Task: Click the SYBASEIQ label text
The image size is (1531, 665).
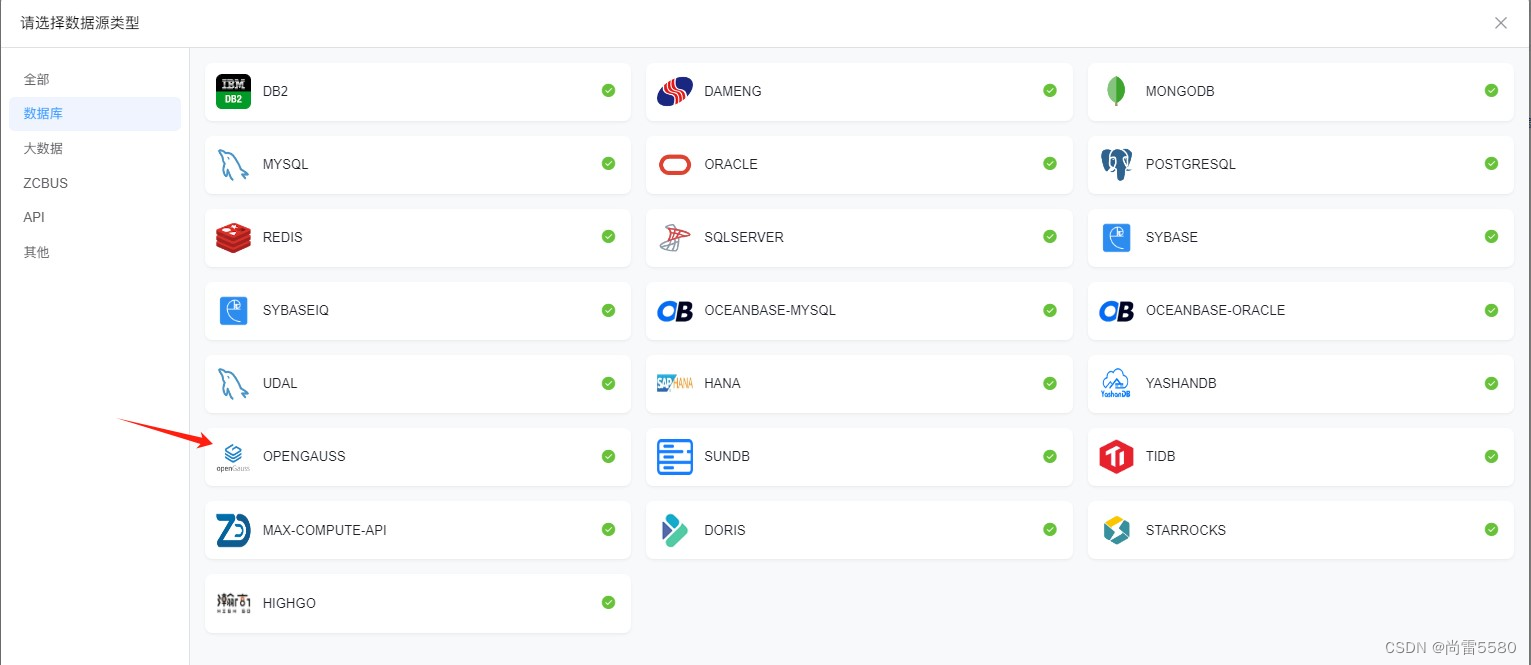Action: (296, 310)
